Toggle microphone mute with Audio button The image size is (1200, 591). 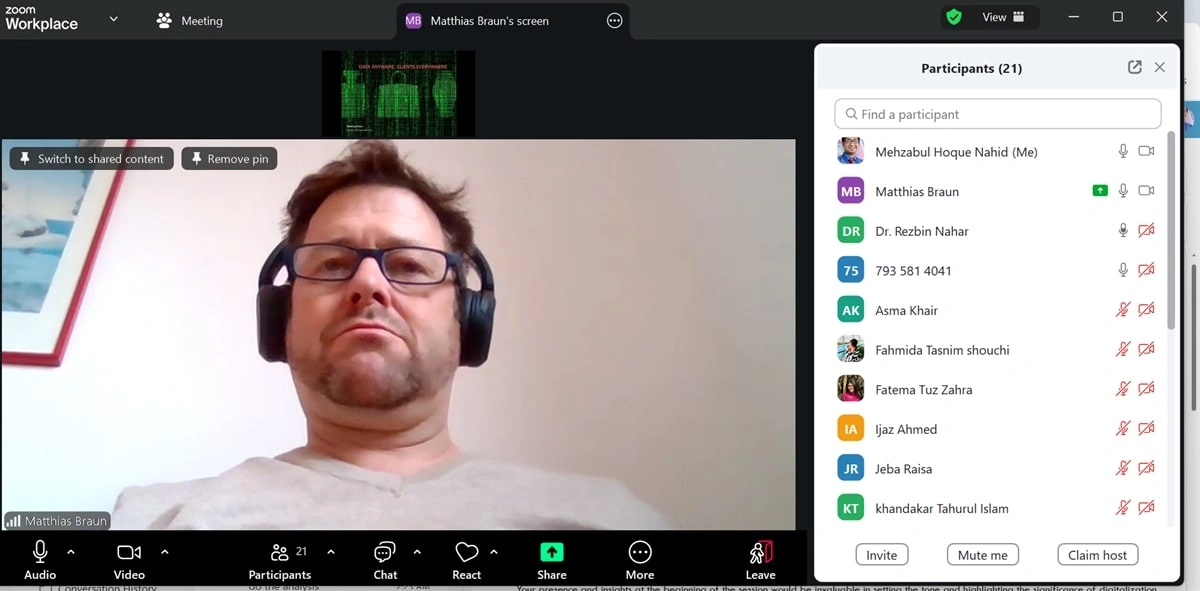[x=40, y=553]
